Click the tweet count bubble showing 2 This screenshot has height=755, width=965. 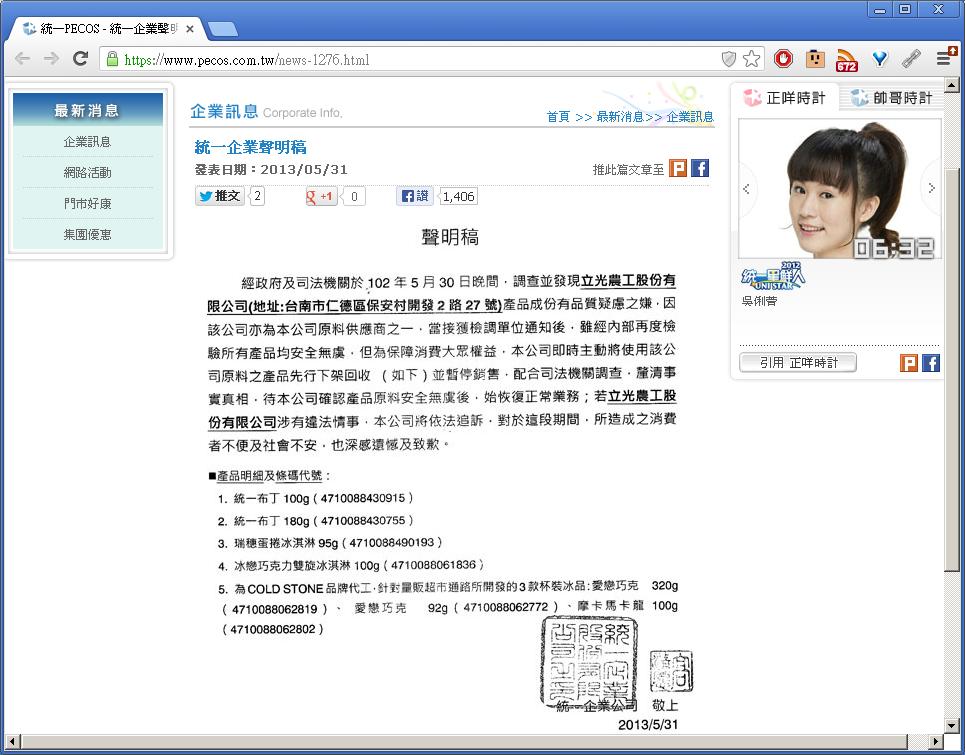click(257, 196)
